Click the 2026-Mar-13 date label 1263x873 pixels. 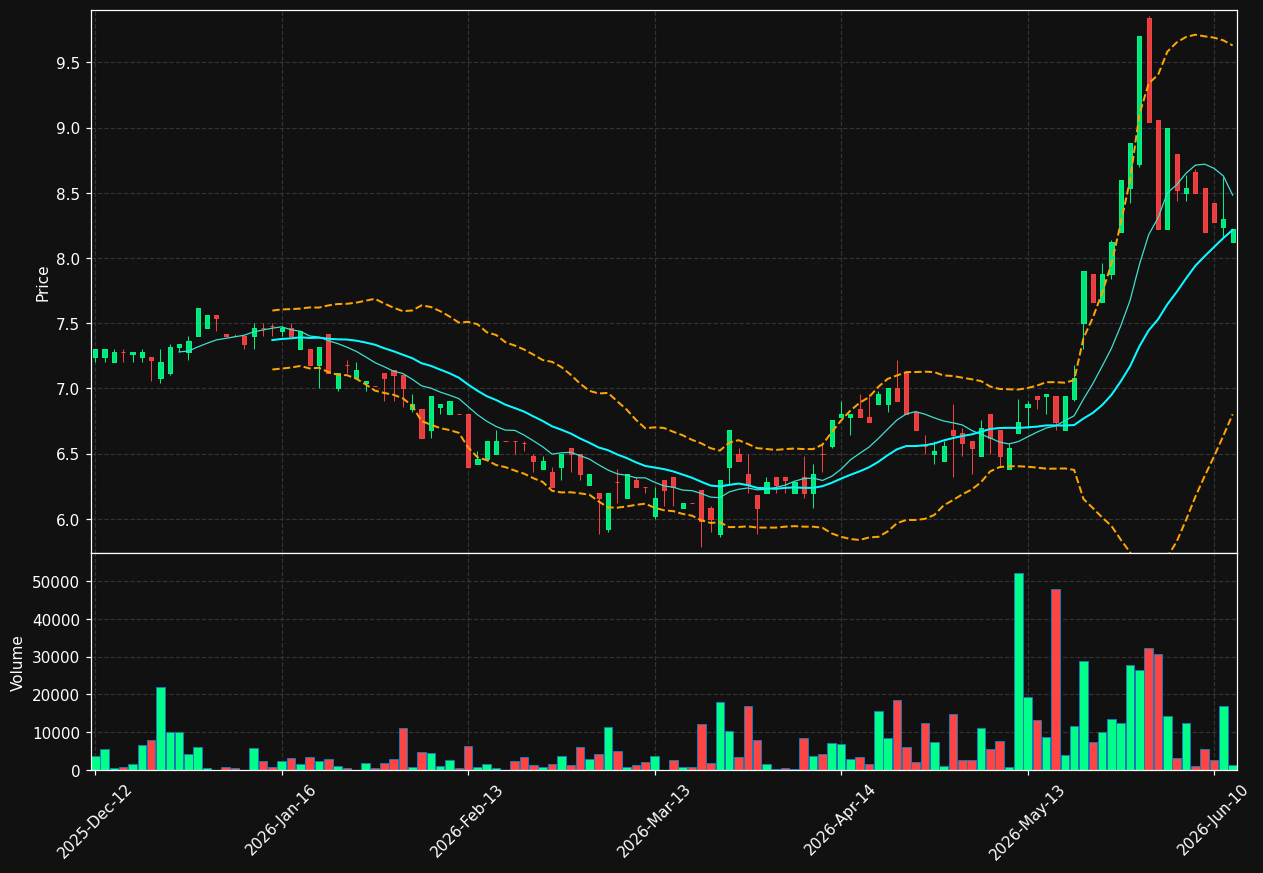point(654,821)
